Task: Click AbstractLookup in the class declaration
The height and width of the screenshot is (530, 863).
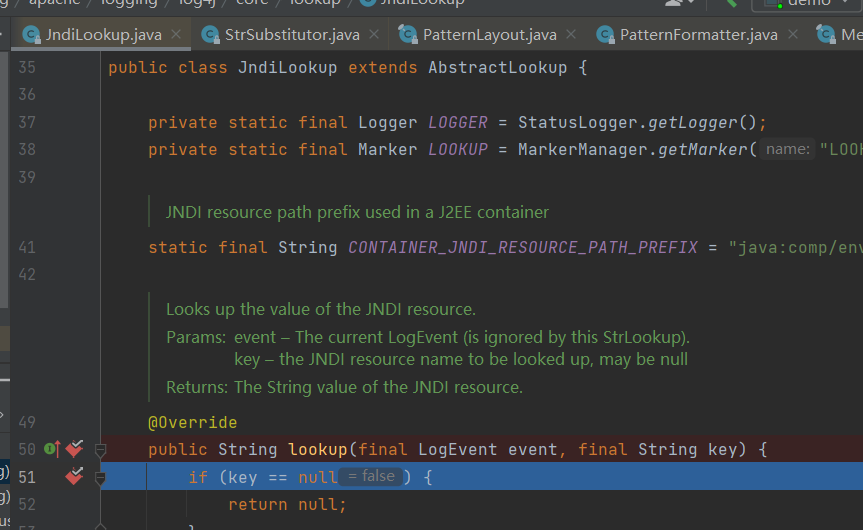Action: coord(498,68)
